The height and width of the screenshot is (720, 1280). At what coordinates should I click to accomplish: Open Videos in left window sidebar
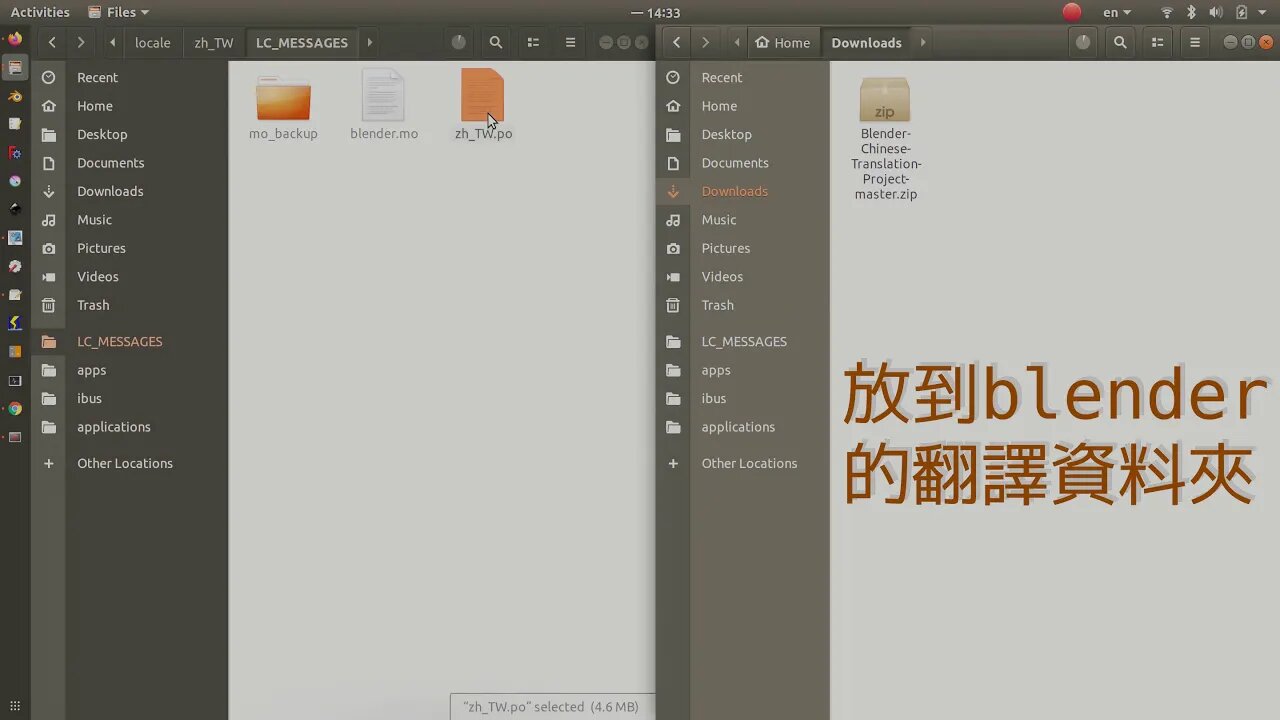130,277
